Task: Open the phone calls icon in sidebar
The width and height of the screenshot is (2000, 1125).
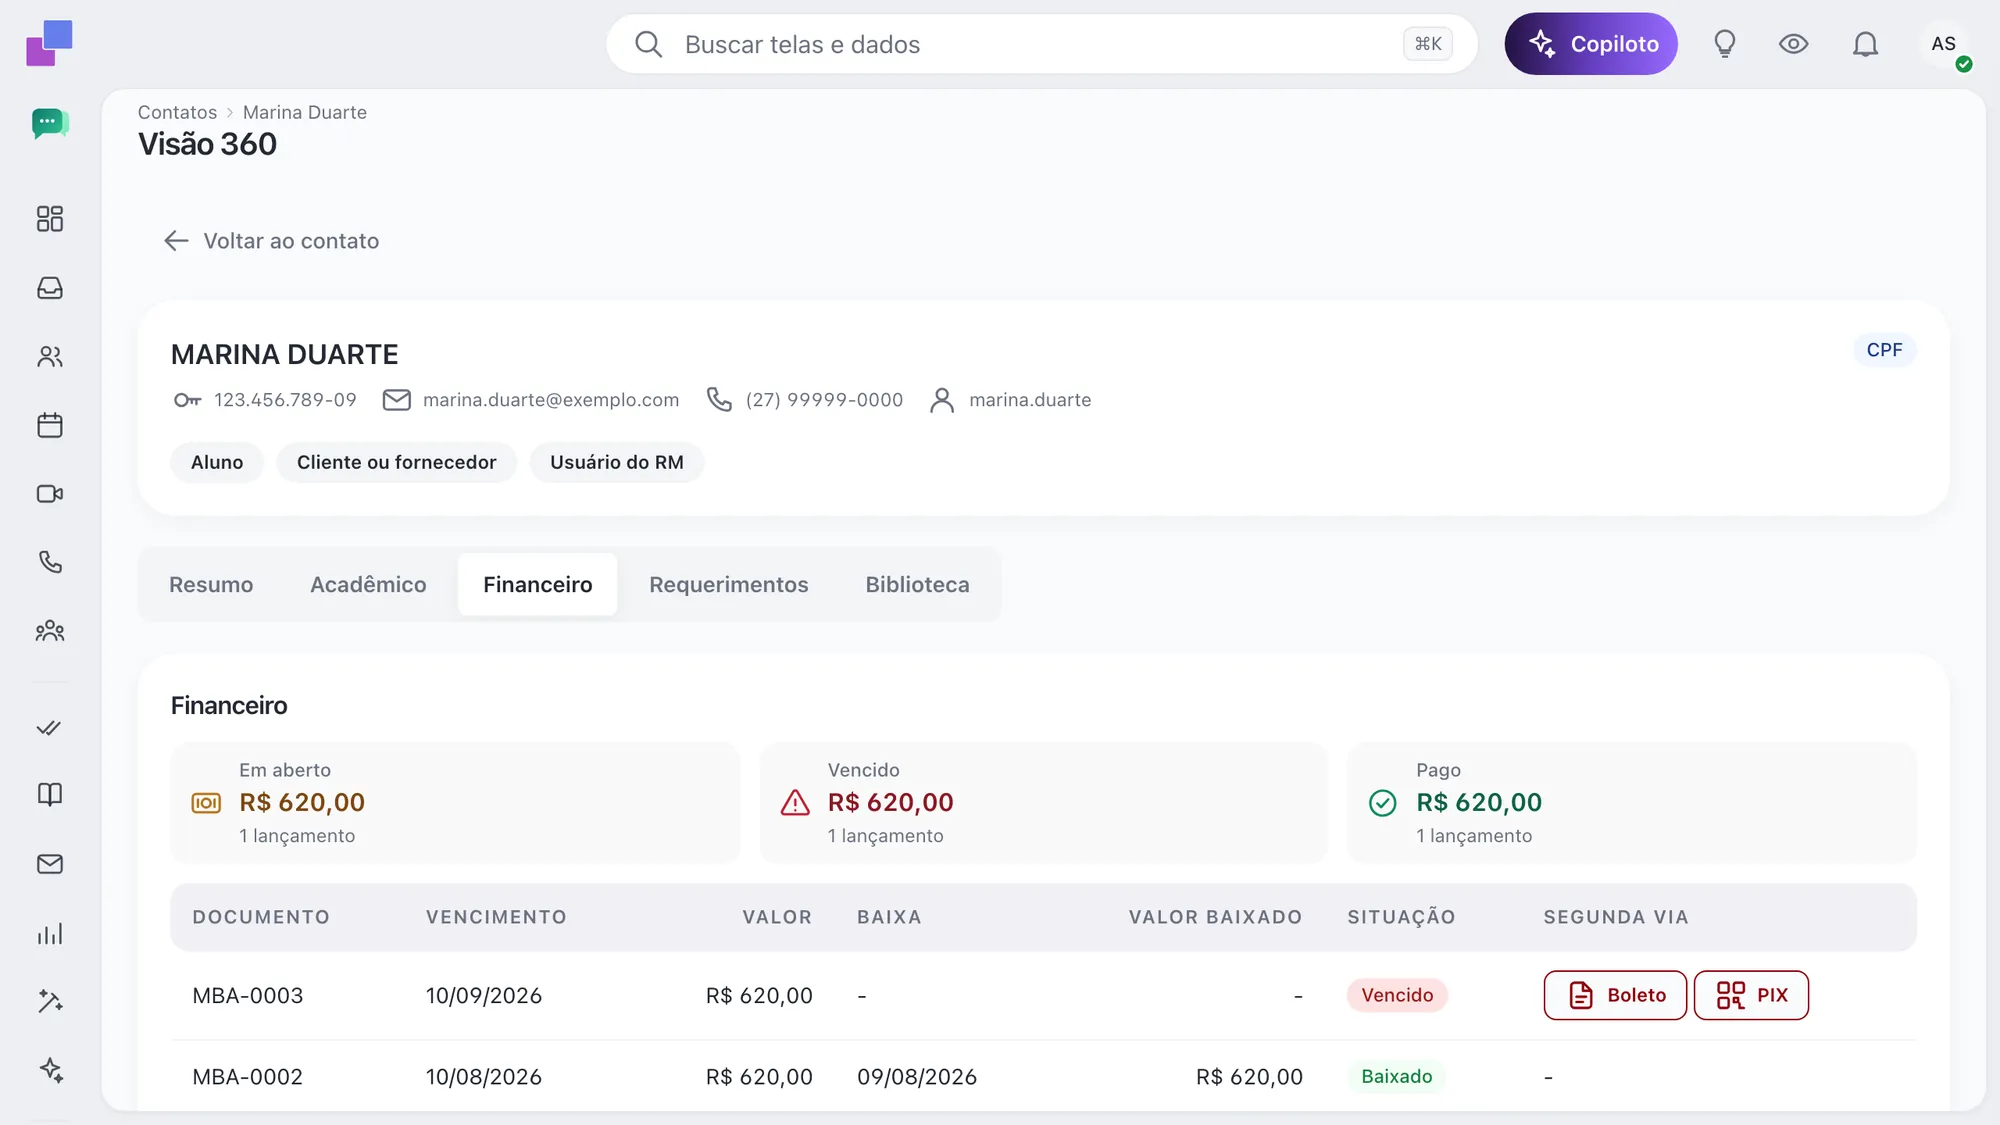Action: pos(50,562)
